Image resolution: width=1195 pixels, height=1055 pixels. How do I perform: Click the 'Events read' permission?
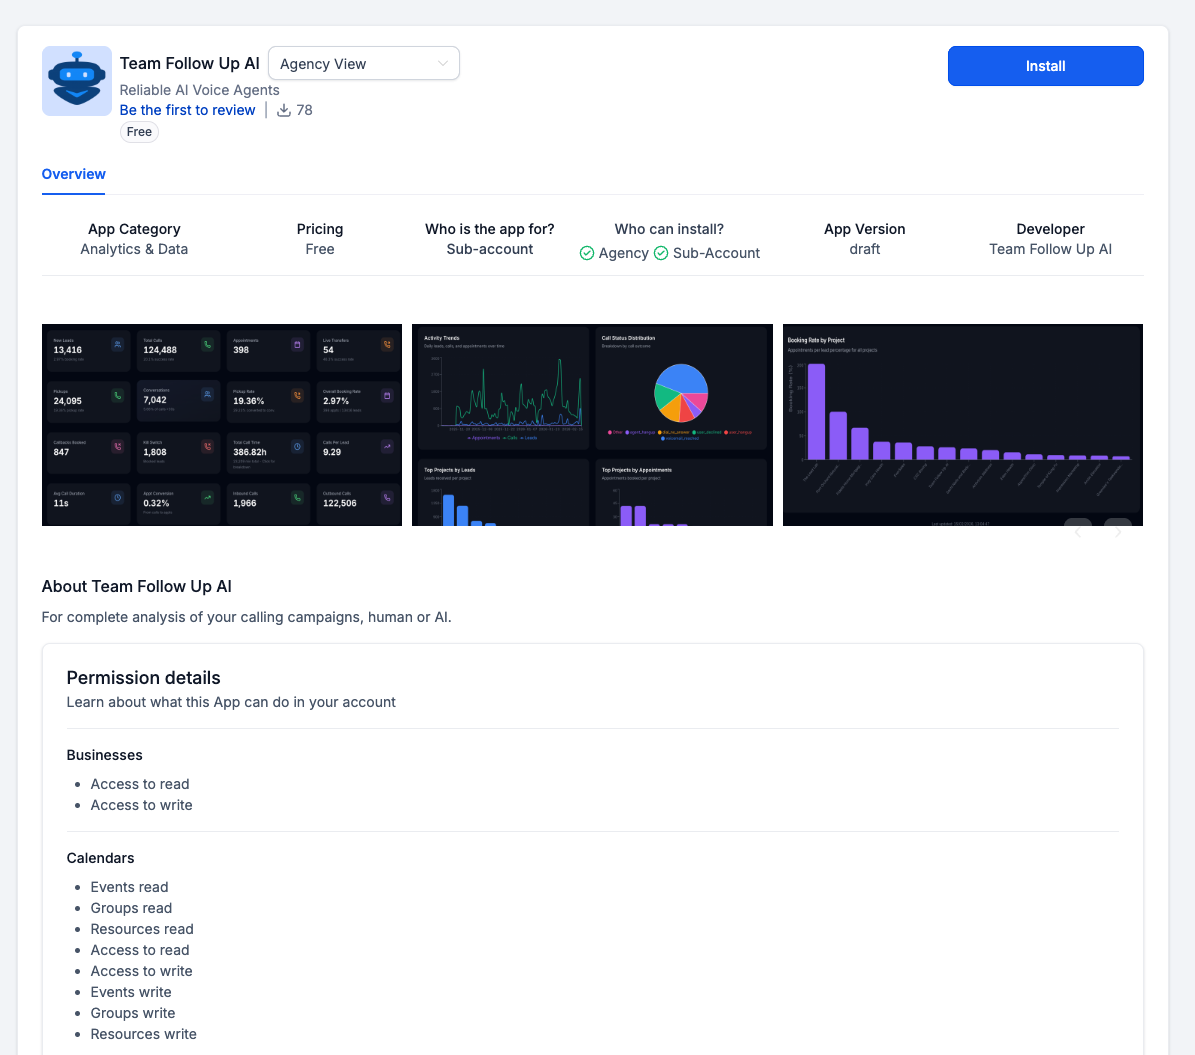tap(130, 887)
